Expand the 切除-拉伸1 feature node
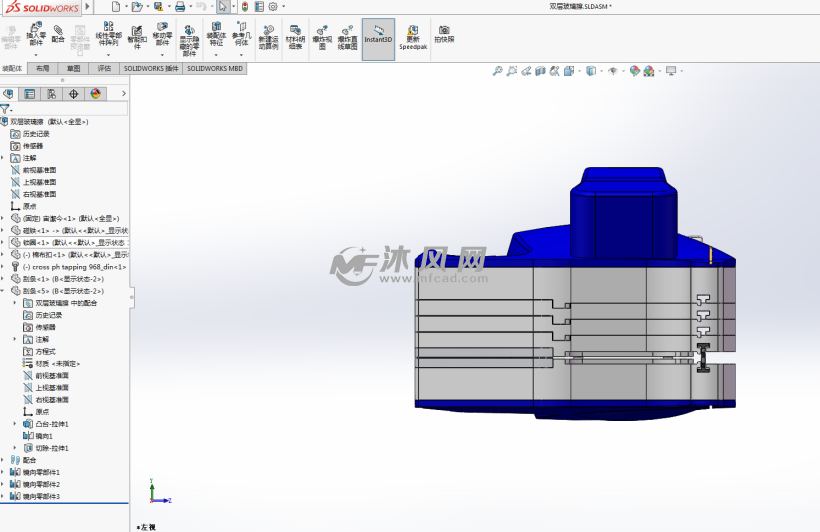 click(15, 448)
